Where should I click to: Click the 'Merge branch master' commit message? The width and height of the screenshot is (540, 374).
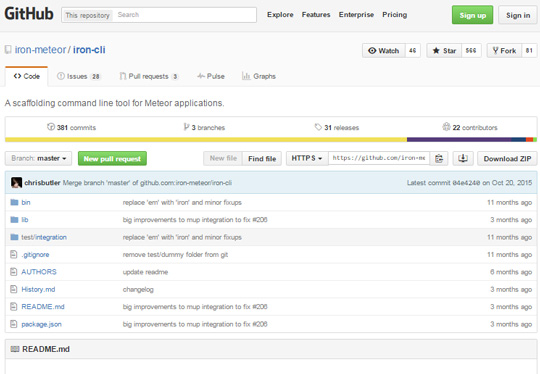pyautogui.click(x=147, y=183)
